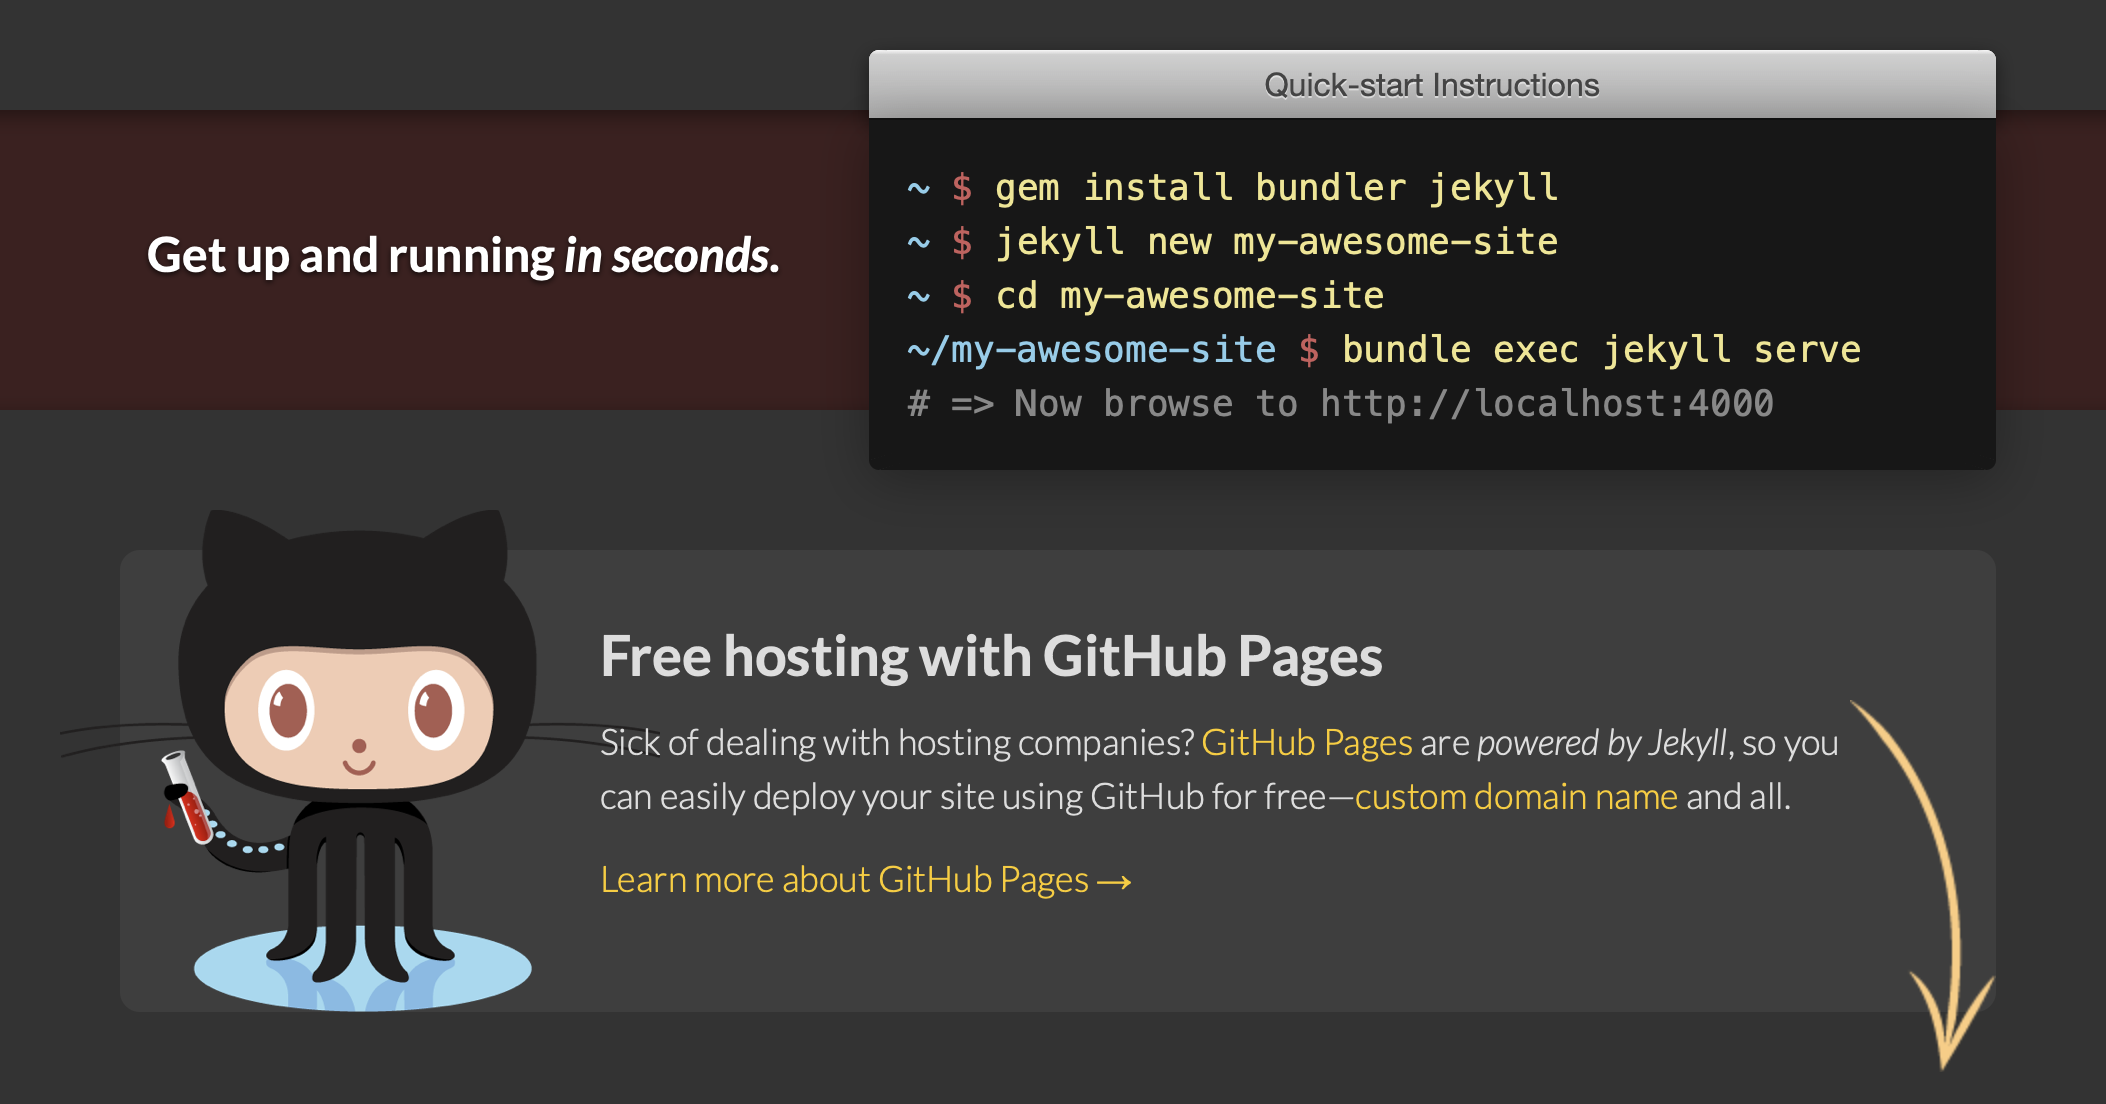Viewport: 2106px width, 1104px height.
Task: Click the dollar prompt before gem install
Action: (x=962, y=186)
